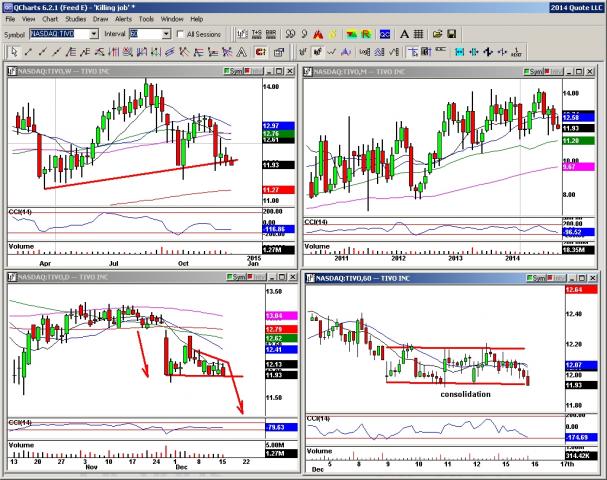Image resolution: width=607 pixels, height=480 pixels.
Task: Click the blue 12.97 price label
Action: pos(278,126)
